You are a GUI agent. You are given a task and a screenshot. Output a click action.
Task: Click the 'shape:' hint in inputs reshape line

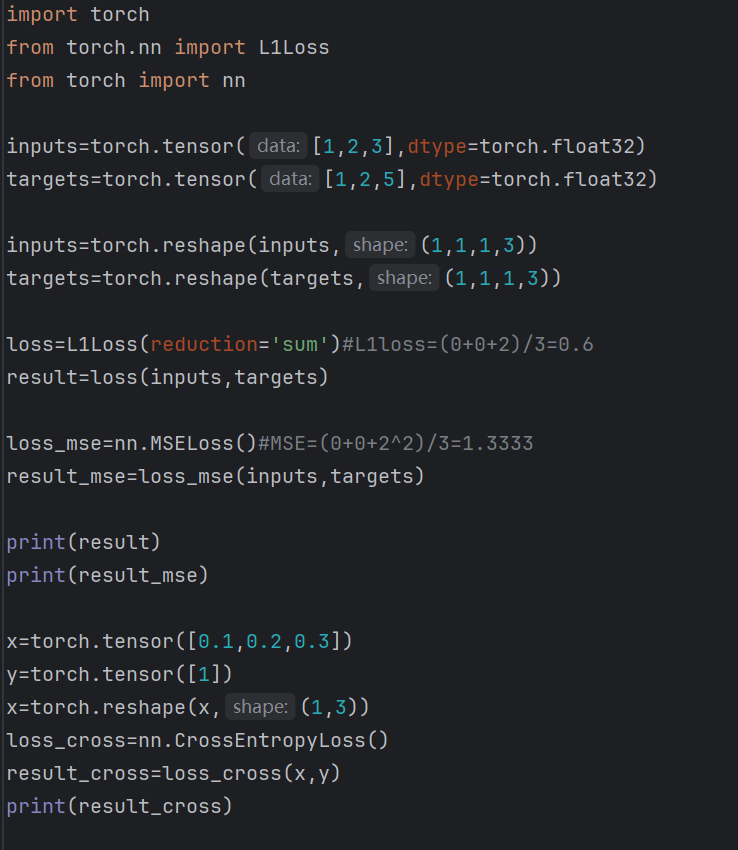click(380, 245)
